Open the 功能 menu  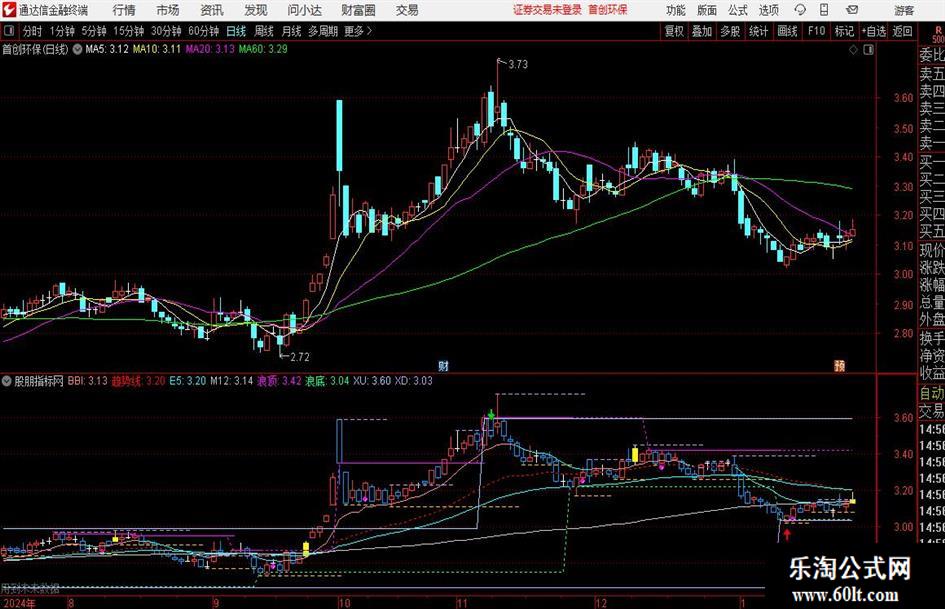676,10
